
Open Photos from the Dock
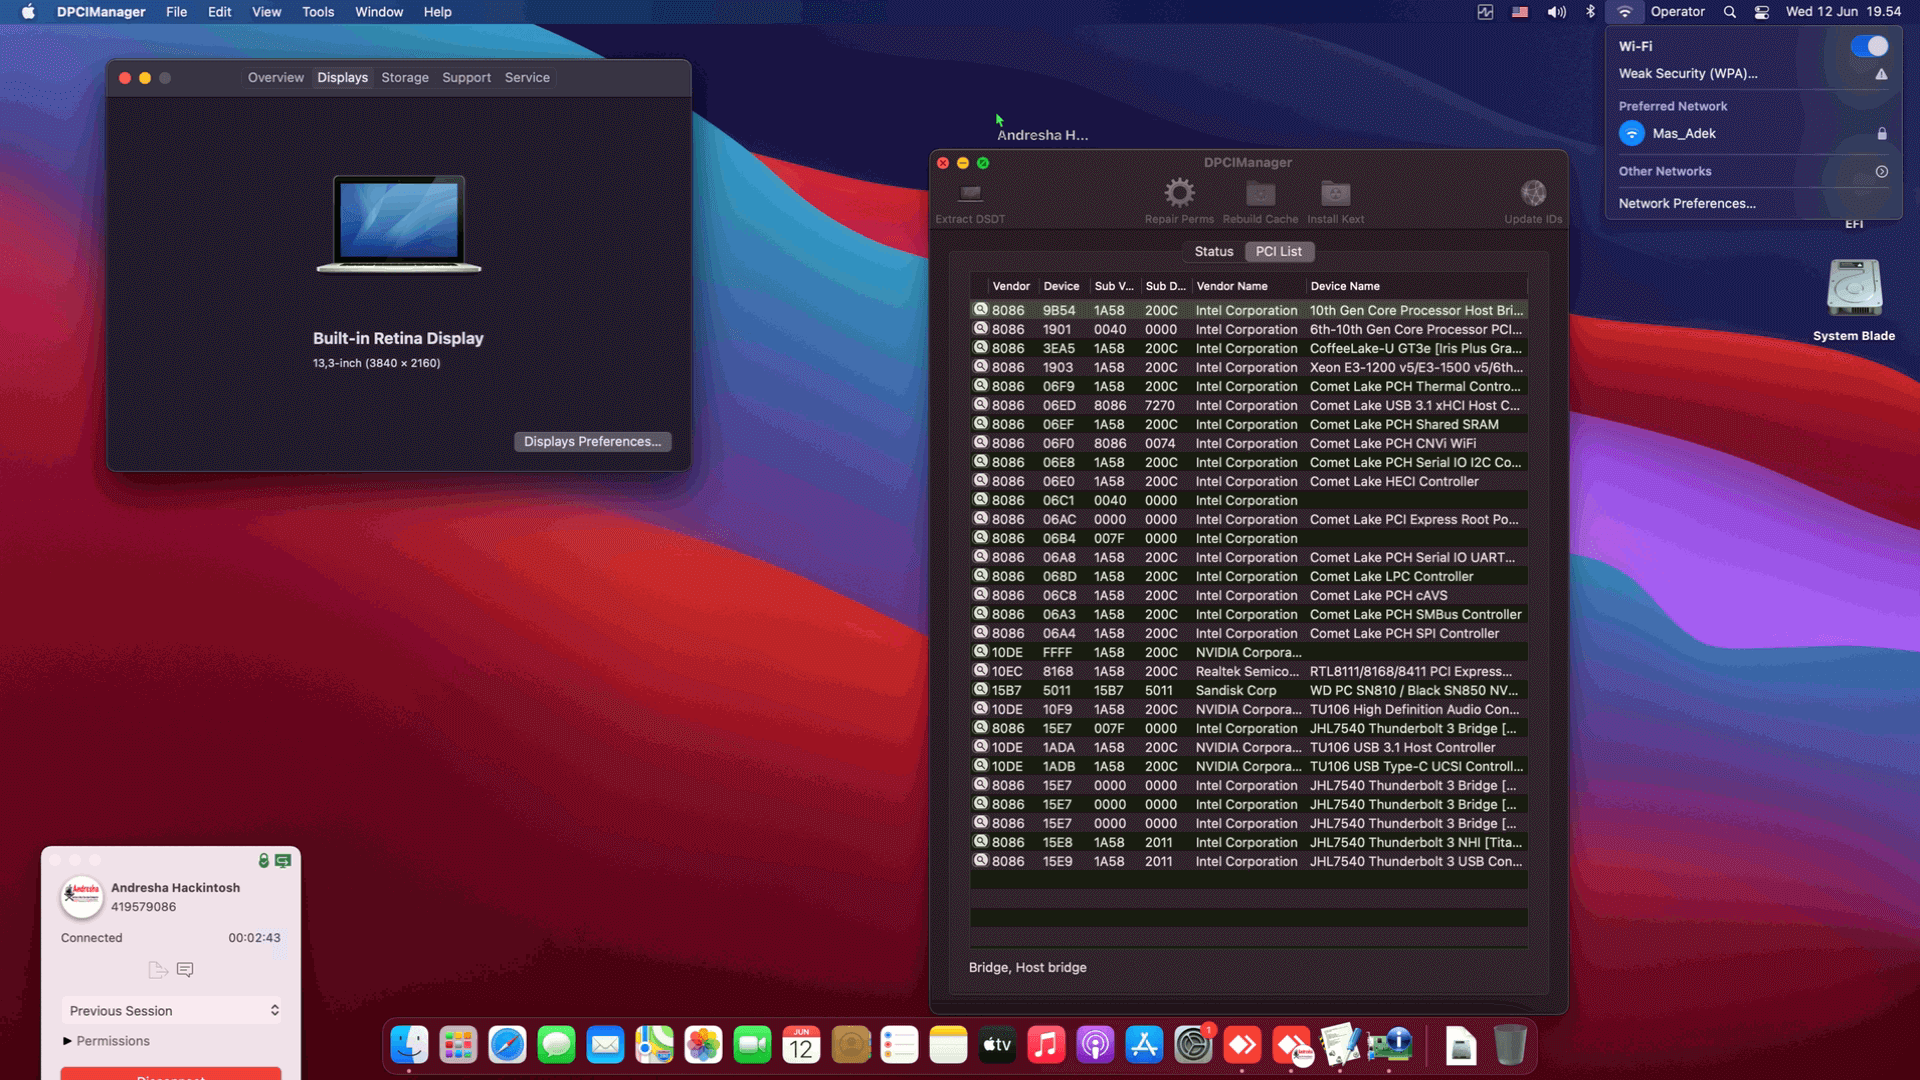(x=703, y=1045)
